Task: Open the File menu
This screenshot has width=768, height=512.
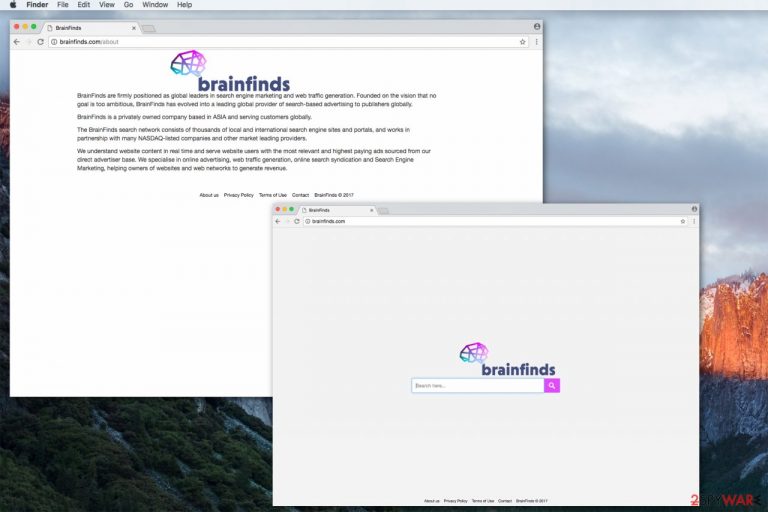Action: click(63, 4)
